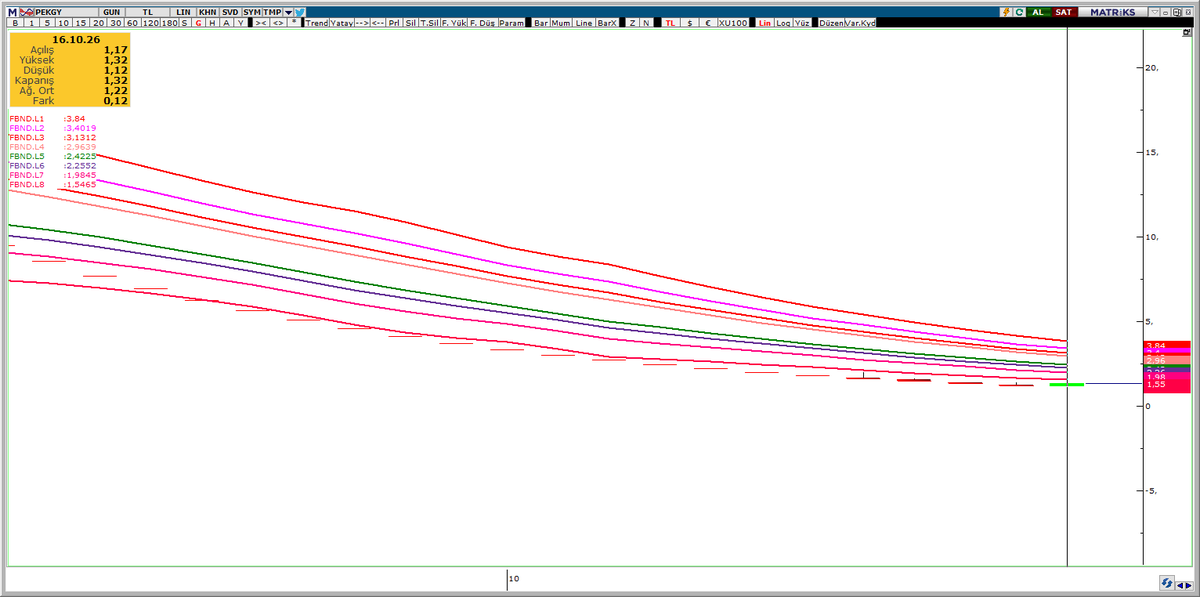This screenshot has height=597, width=1200.
Task: Select the euro currency icon
Action: (707, 22)
